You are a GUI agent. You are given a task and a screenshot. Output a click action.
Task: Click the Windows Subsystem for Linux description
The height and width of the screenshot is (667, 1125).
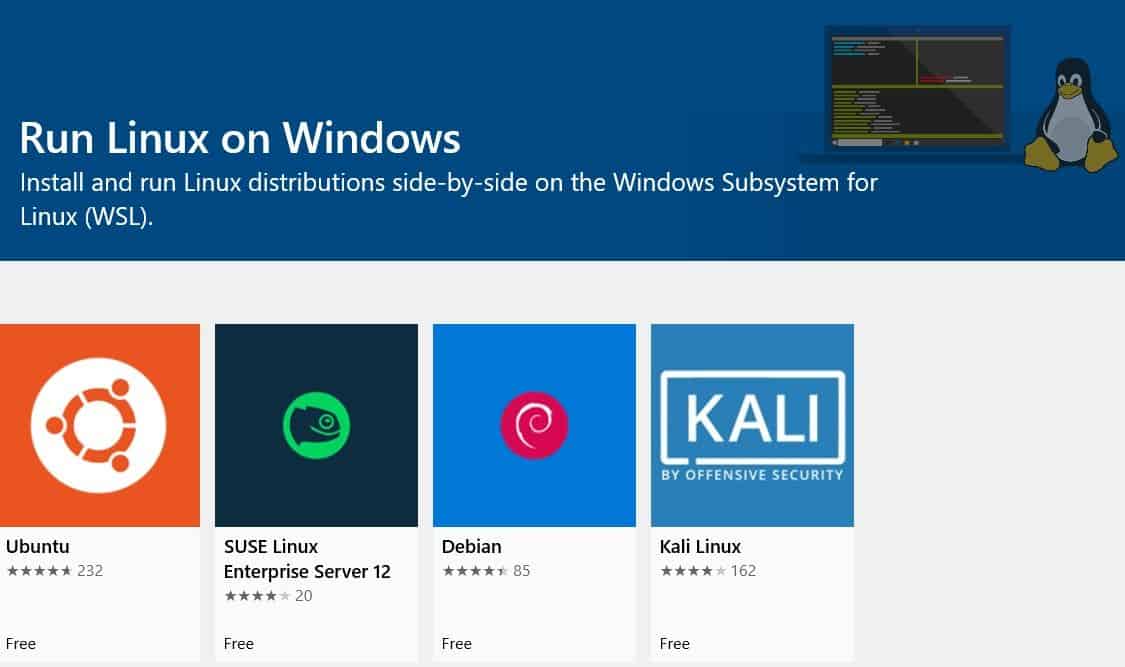pos(449,199)
